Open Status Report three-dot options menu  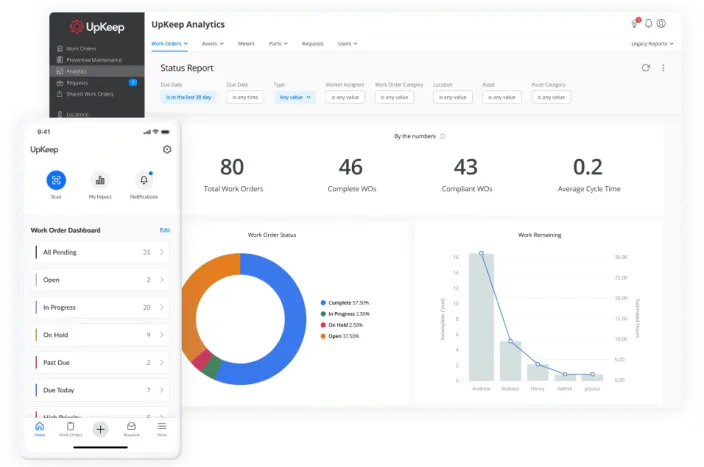click(x=663, y=68)
